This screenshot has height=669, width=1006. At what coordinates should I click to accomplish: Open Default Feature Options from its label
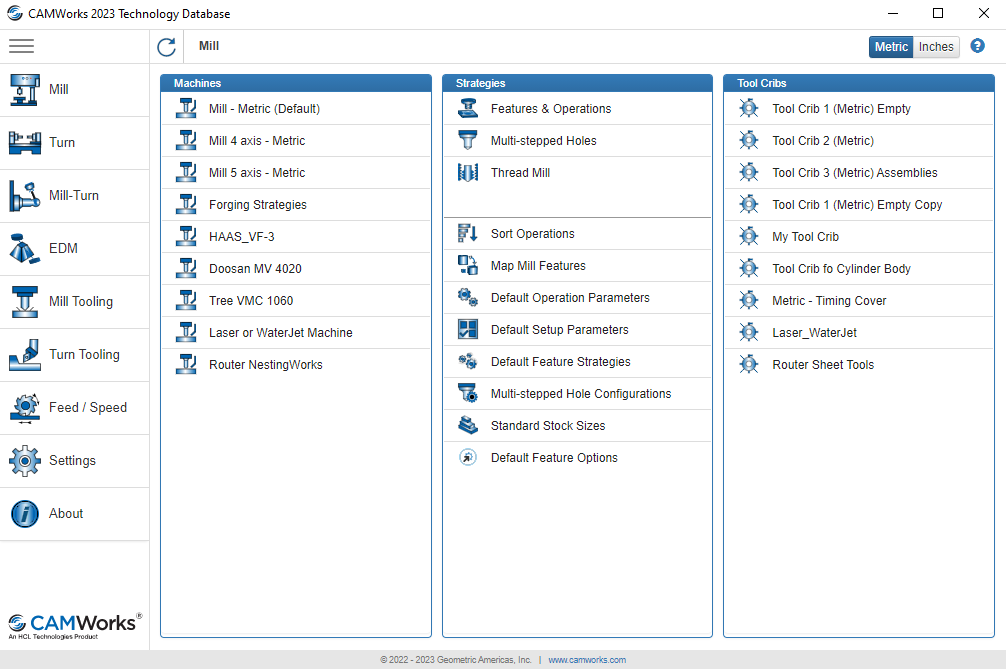click(x=554, y=457)
